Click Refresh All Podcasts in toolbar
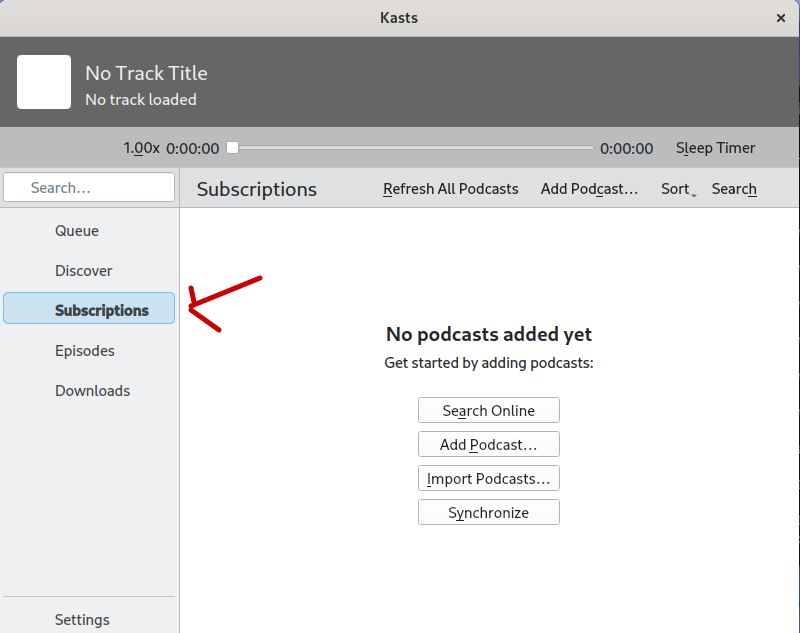 point(451,189)
